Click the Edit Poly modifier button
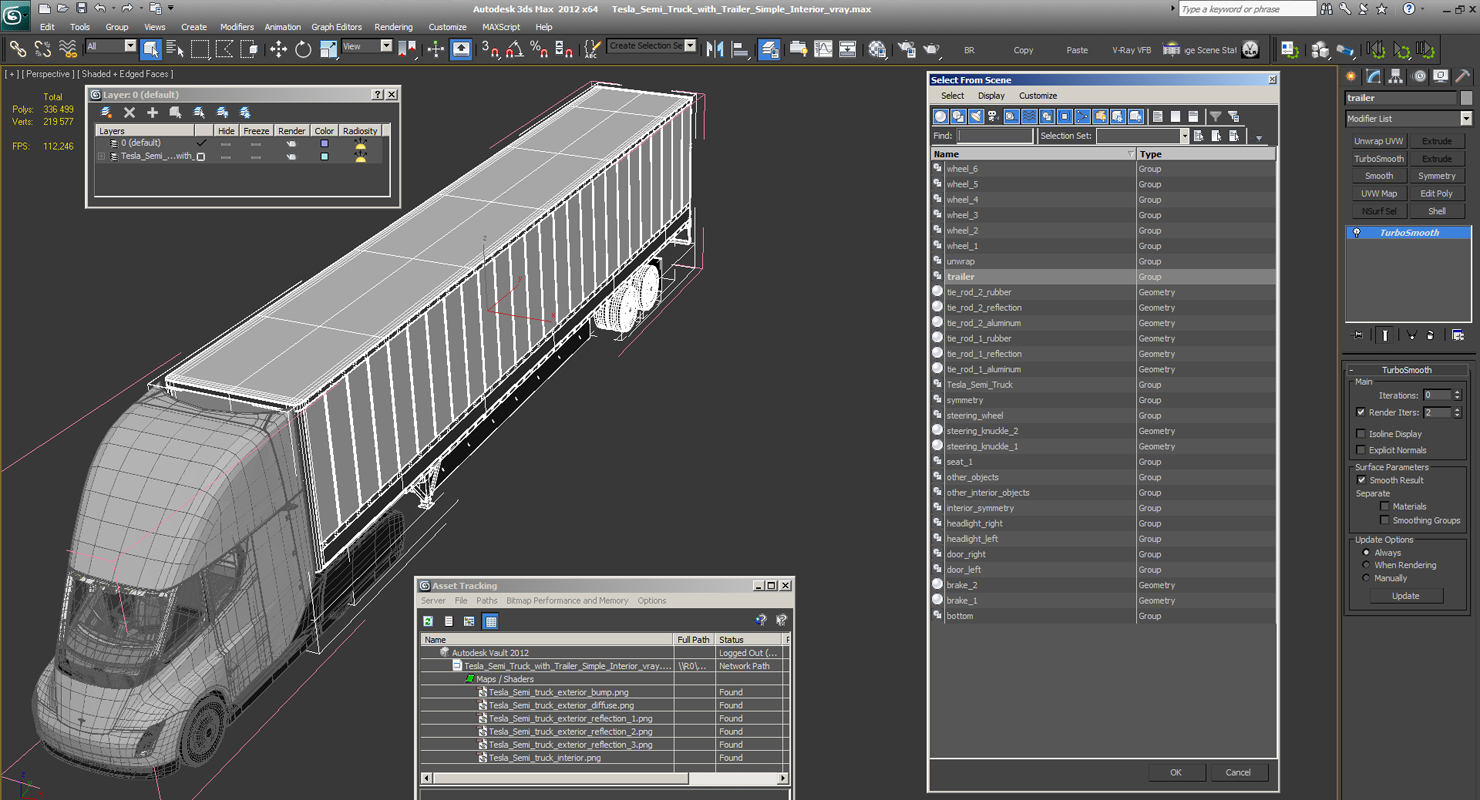This screenshot has height=800, width=1480. (x=1436, y=194)
